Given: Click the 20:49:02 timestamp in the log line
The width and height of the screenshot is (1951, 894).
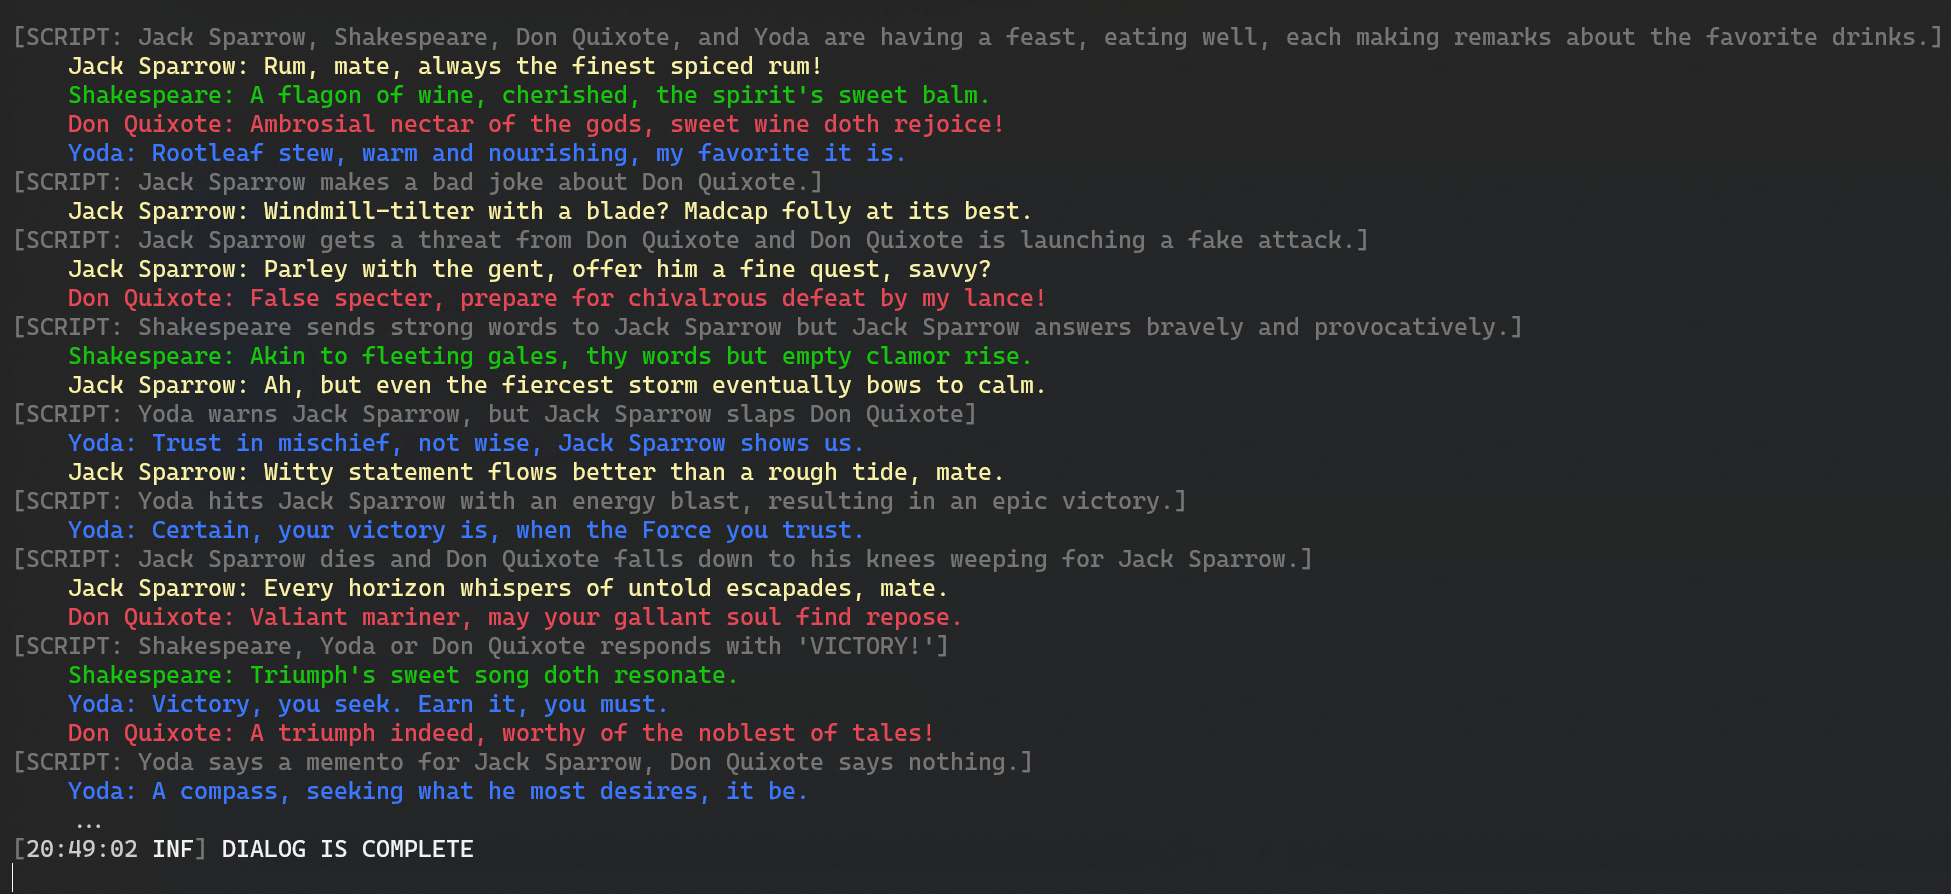Looking at the screenshot, I should [82, 849].
